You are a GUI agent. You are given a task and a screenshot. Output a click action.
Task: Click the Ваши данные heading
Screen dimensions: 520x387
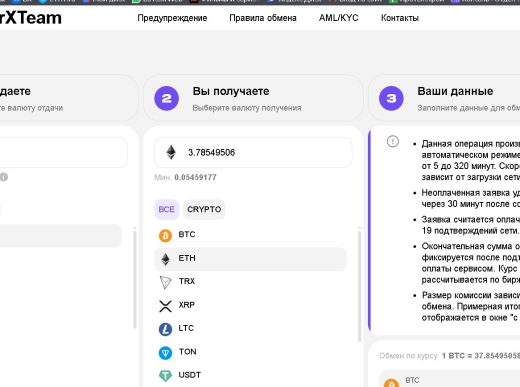pyautogui.click(x=455, y=91)
